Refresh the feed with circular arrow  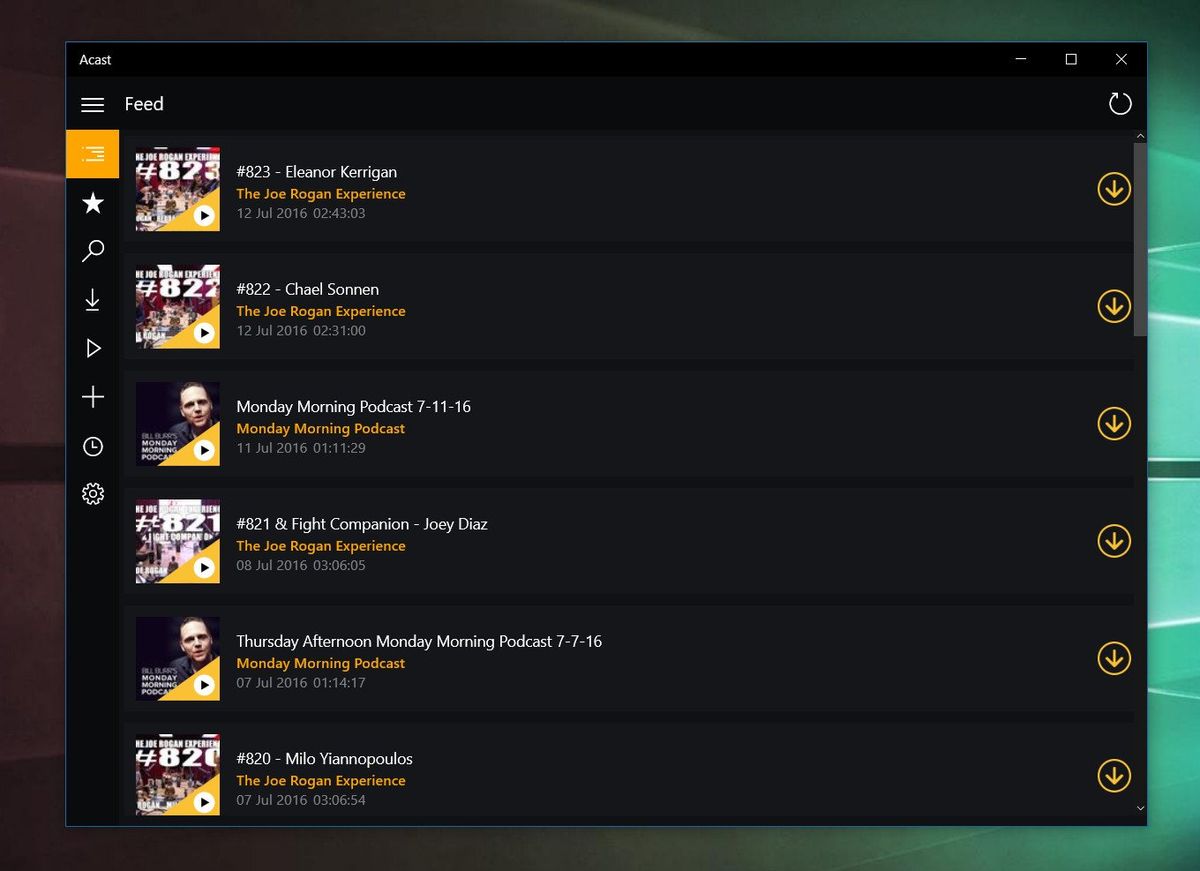point(1120,103)
